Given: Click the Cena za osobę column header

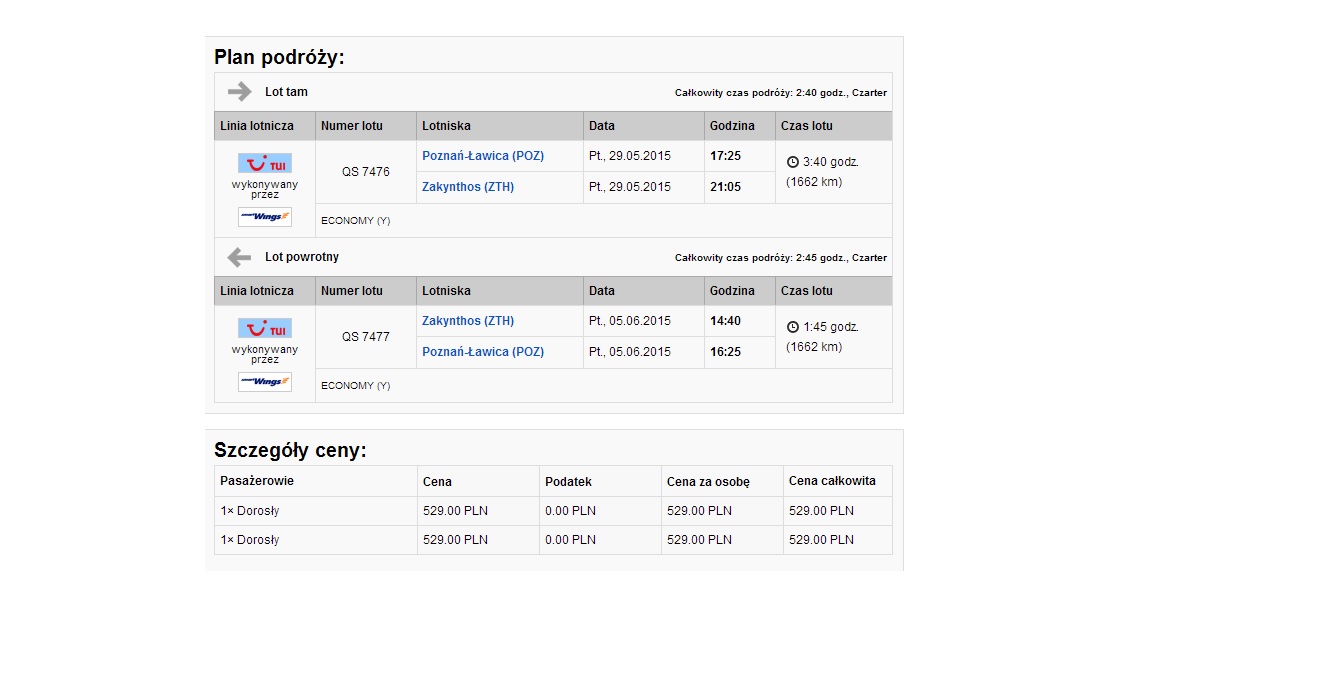Looking at the screenshot, I should tap(708, 482).
